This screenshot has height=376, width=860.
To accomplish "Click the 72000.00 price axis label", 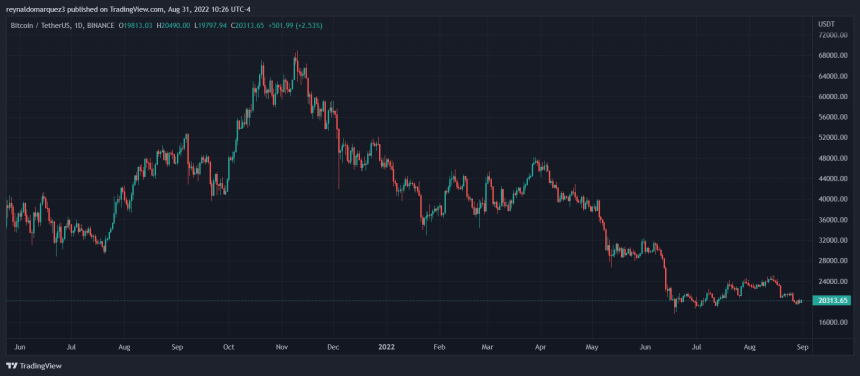I will click(833, 35).
